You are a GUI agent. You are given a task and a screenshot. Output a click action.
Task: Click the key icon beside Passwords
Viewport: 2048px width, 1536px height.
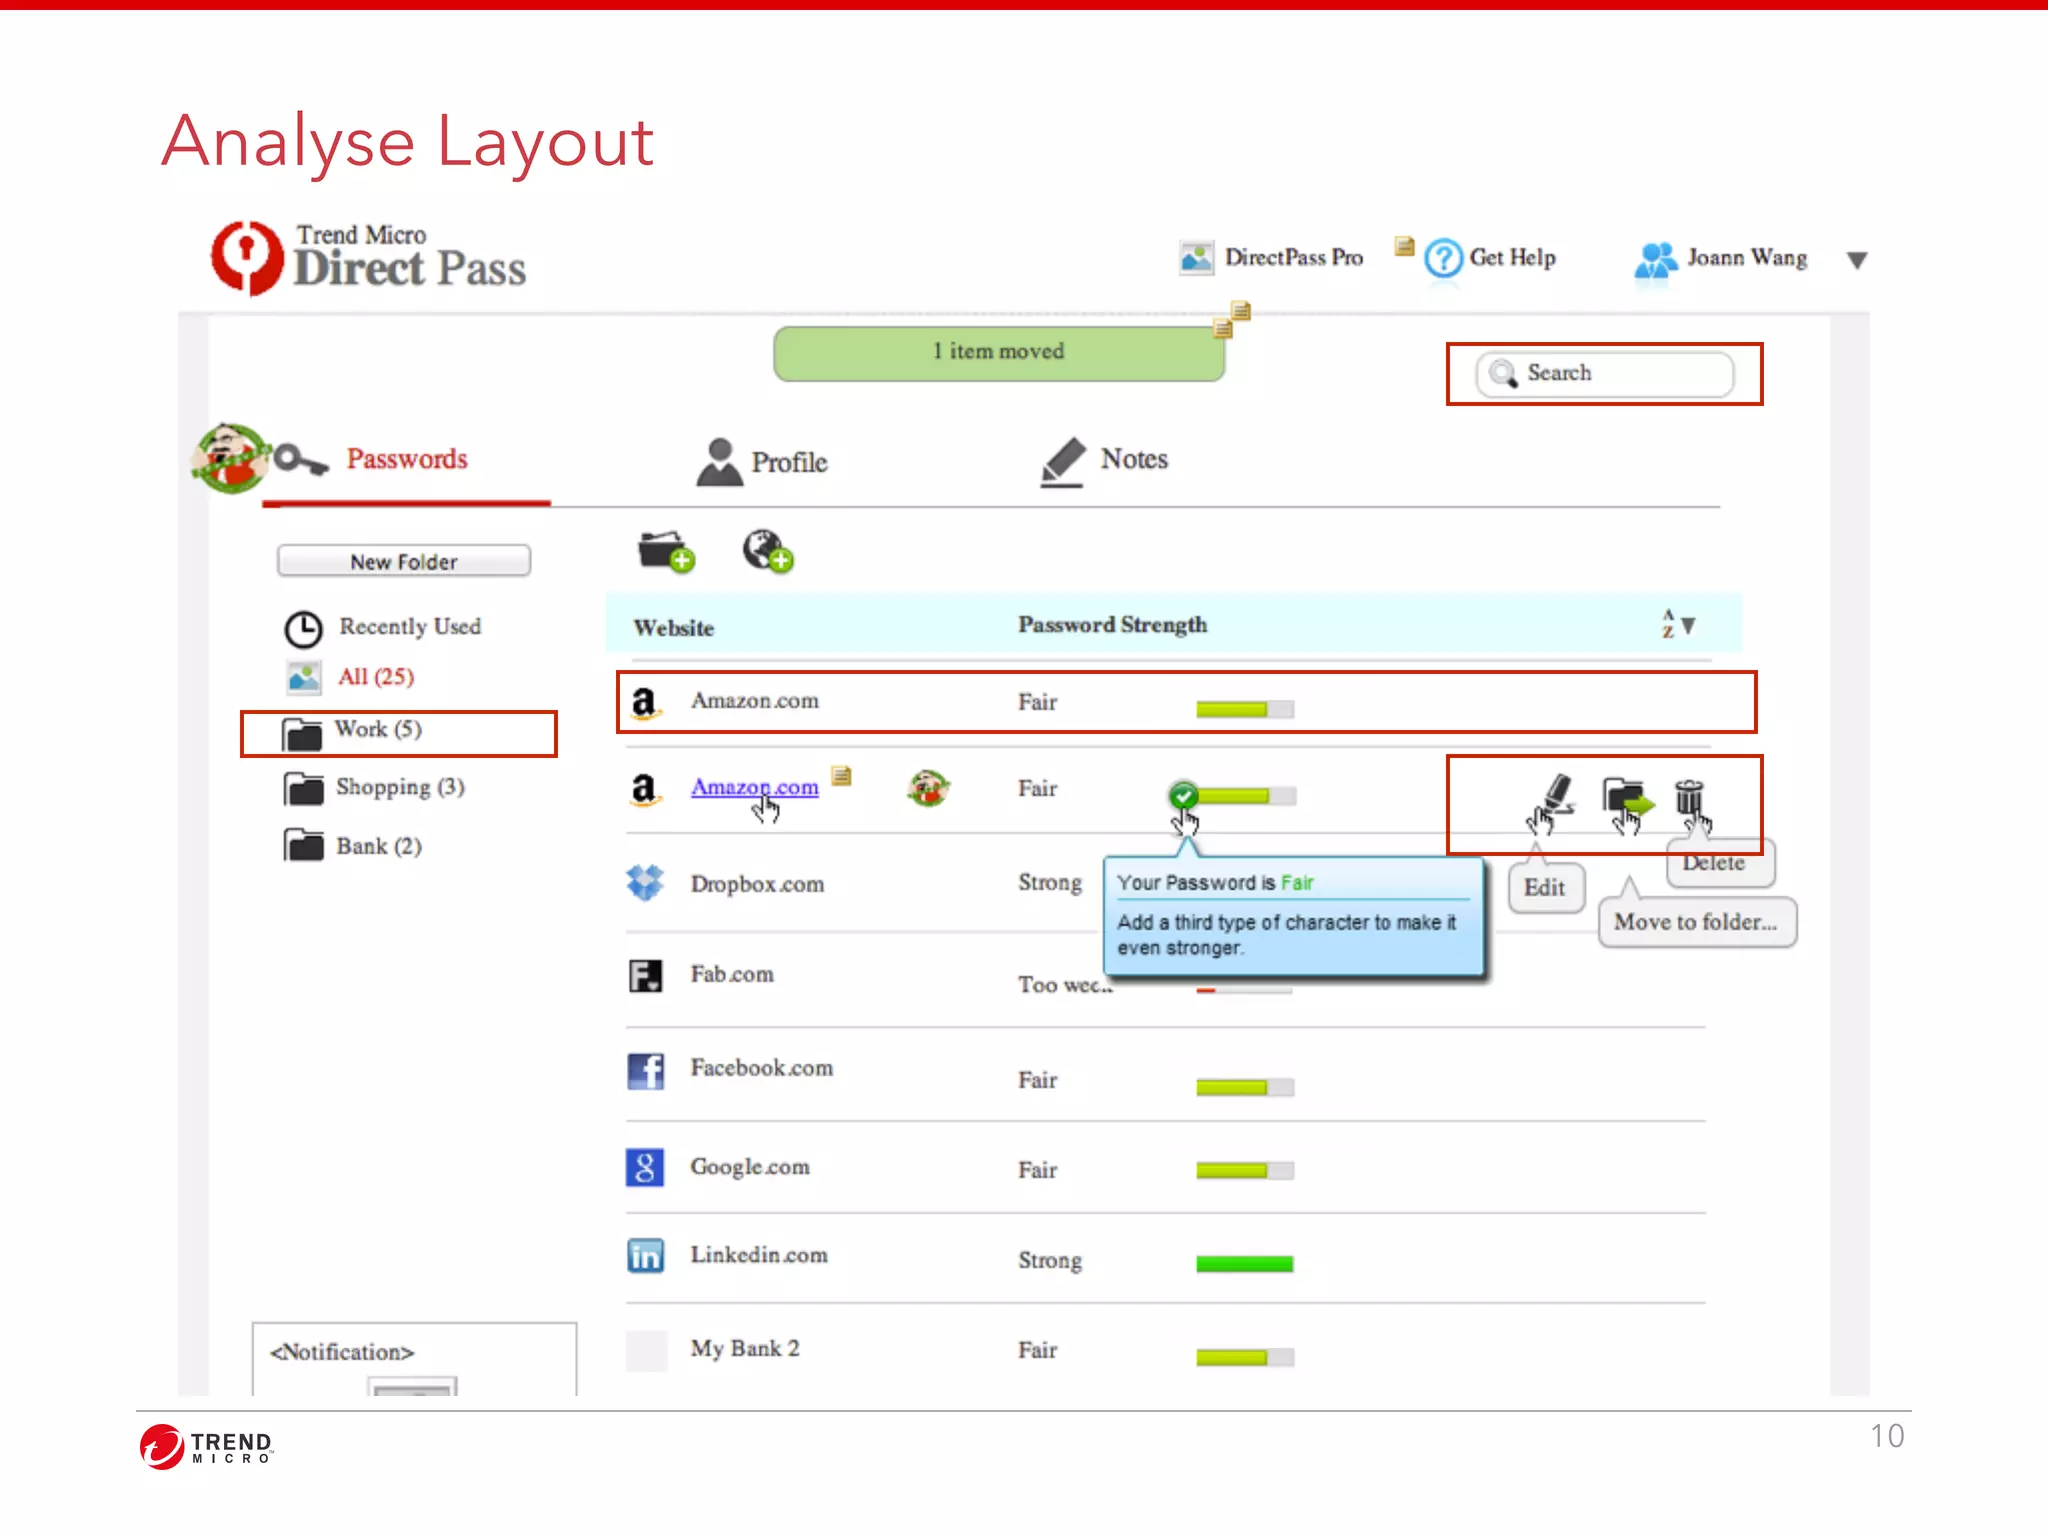(x=301, y=460)
